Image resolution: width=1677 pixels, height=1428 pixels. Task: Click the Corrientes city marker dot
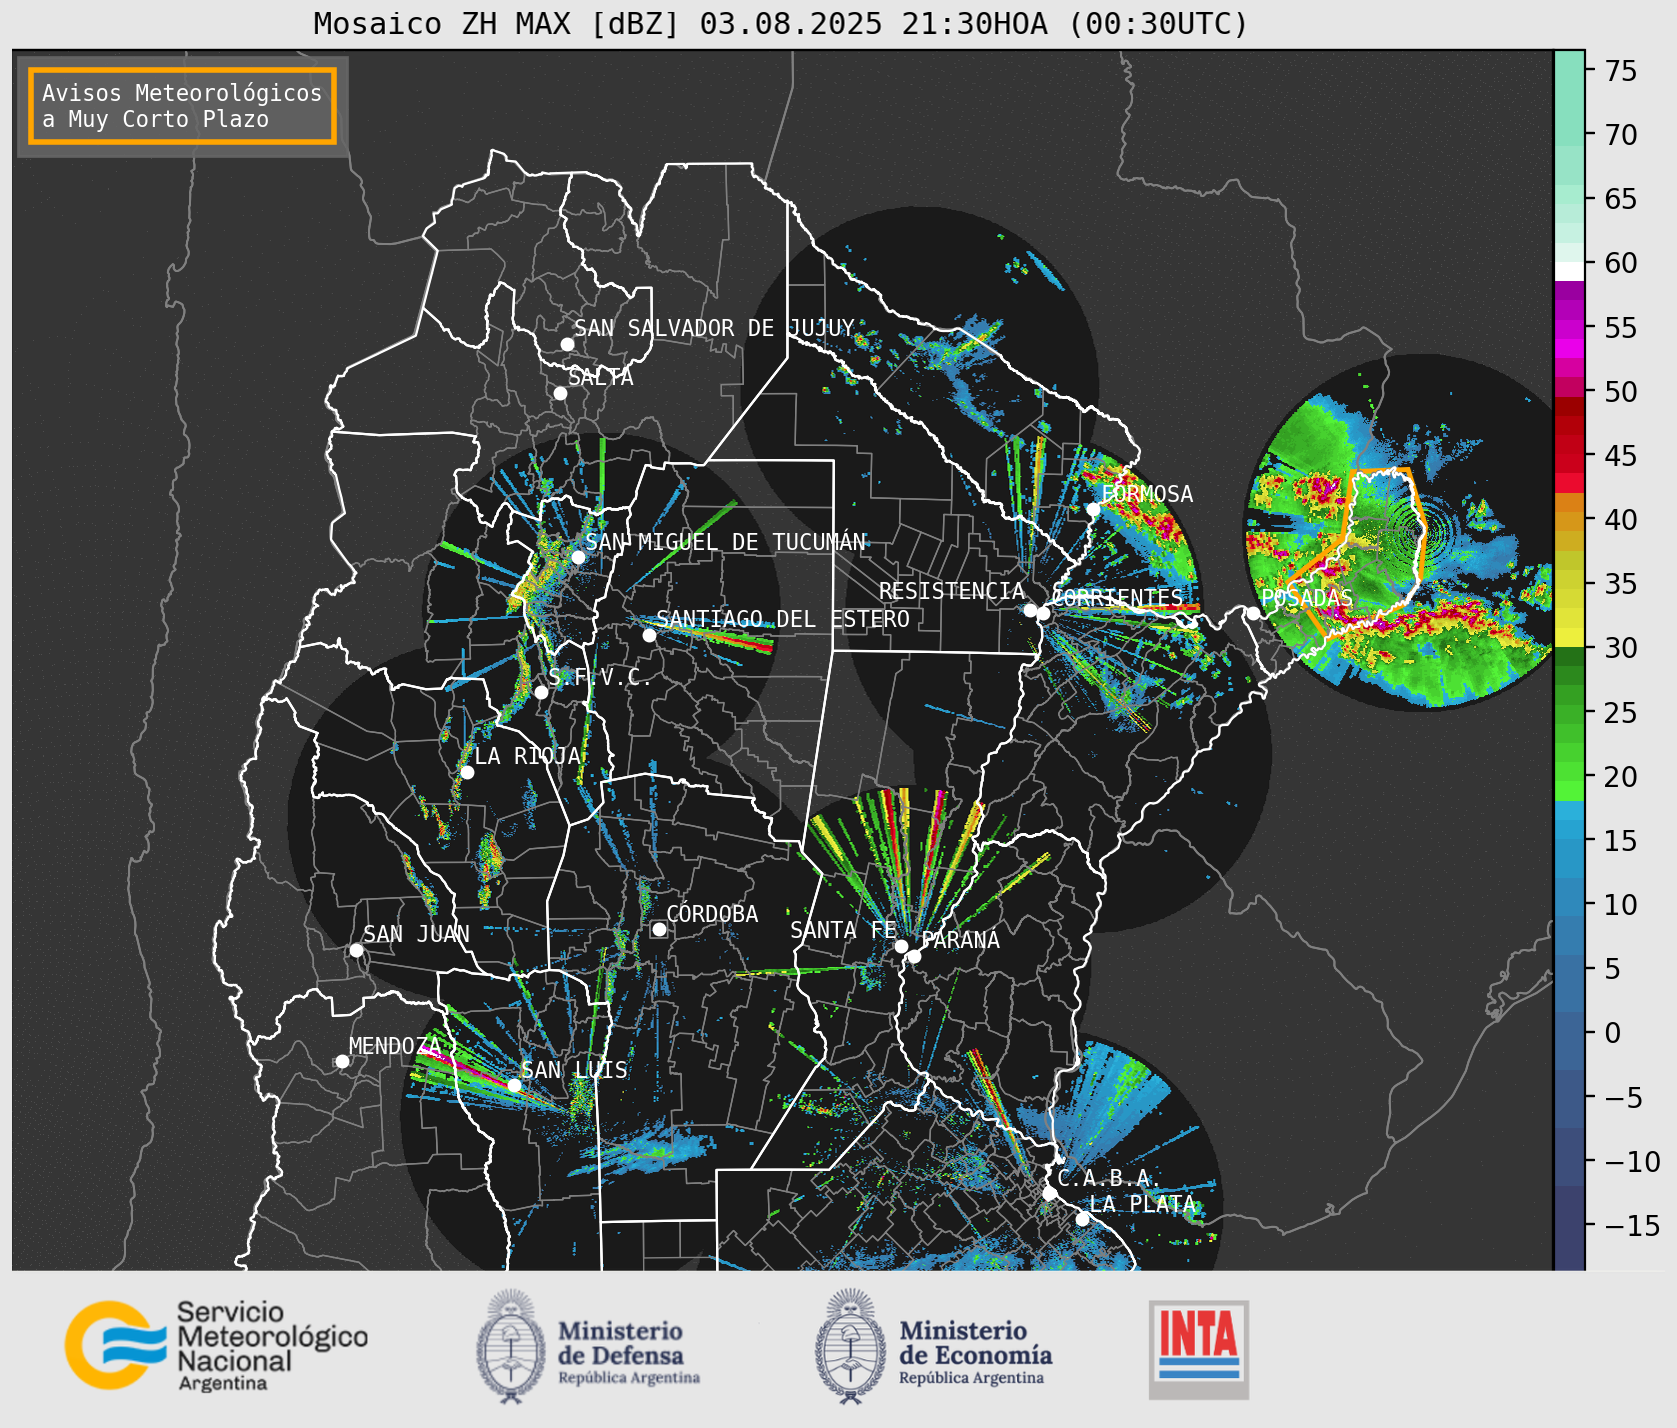coord(1043,613)
